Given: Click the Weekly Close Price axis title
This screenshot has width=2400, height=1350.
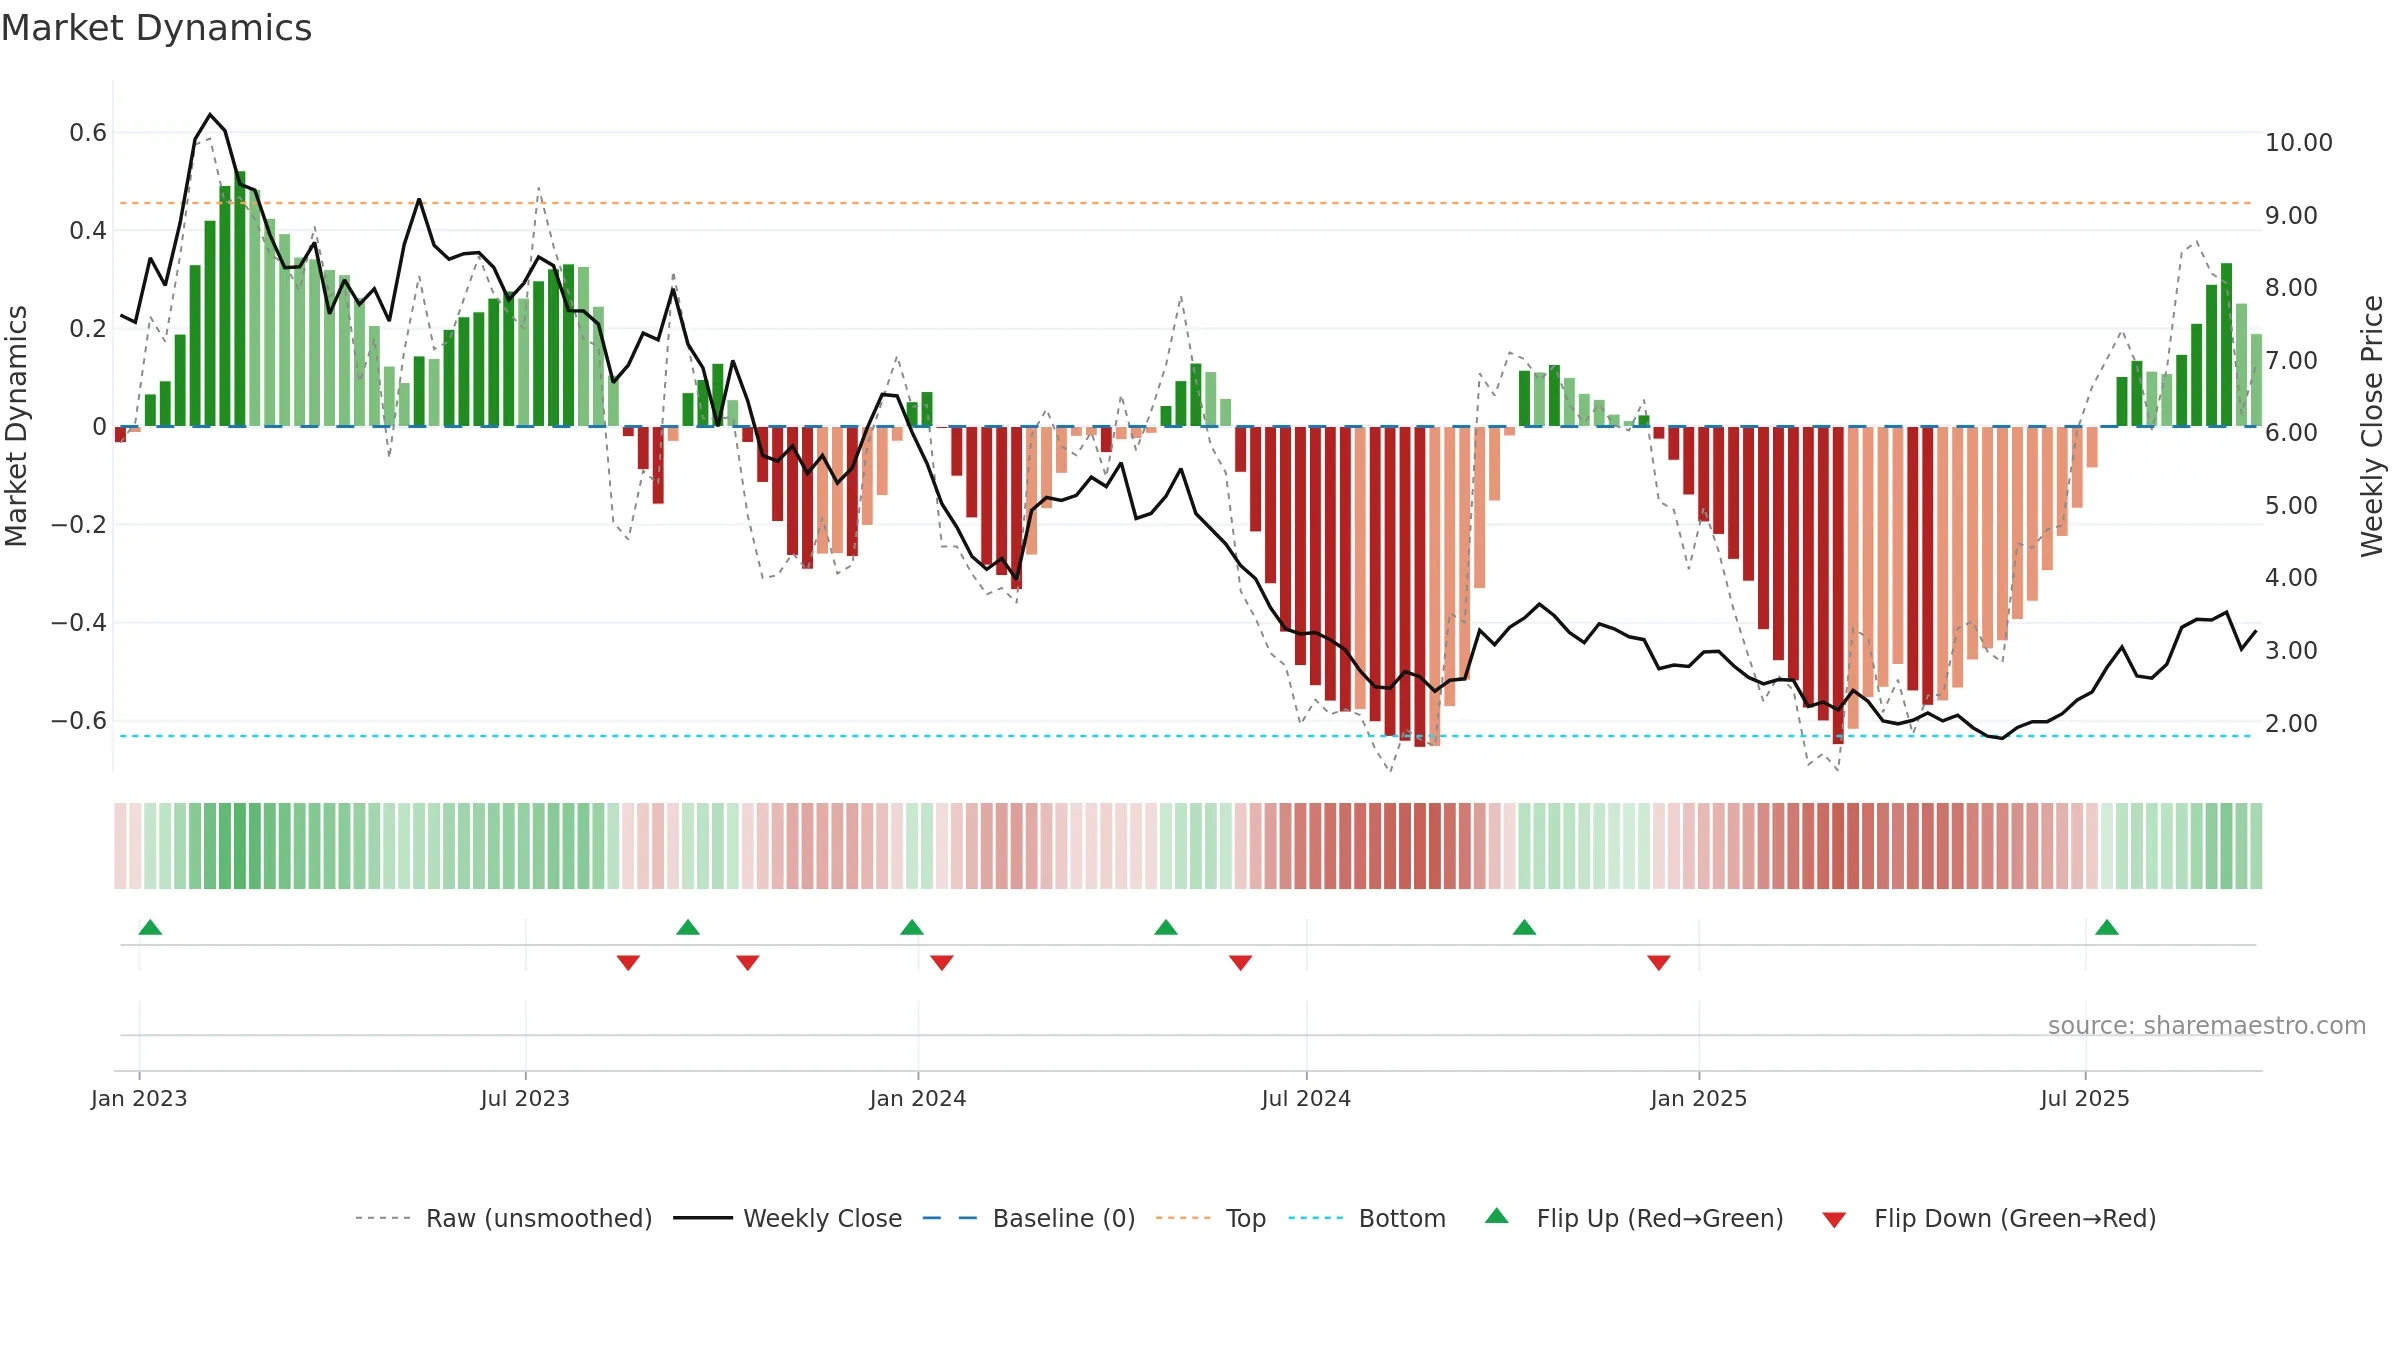Looking at the screenshot, I should click(x=2372, y=426).
